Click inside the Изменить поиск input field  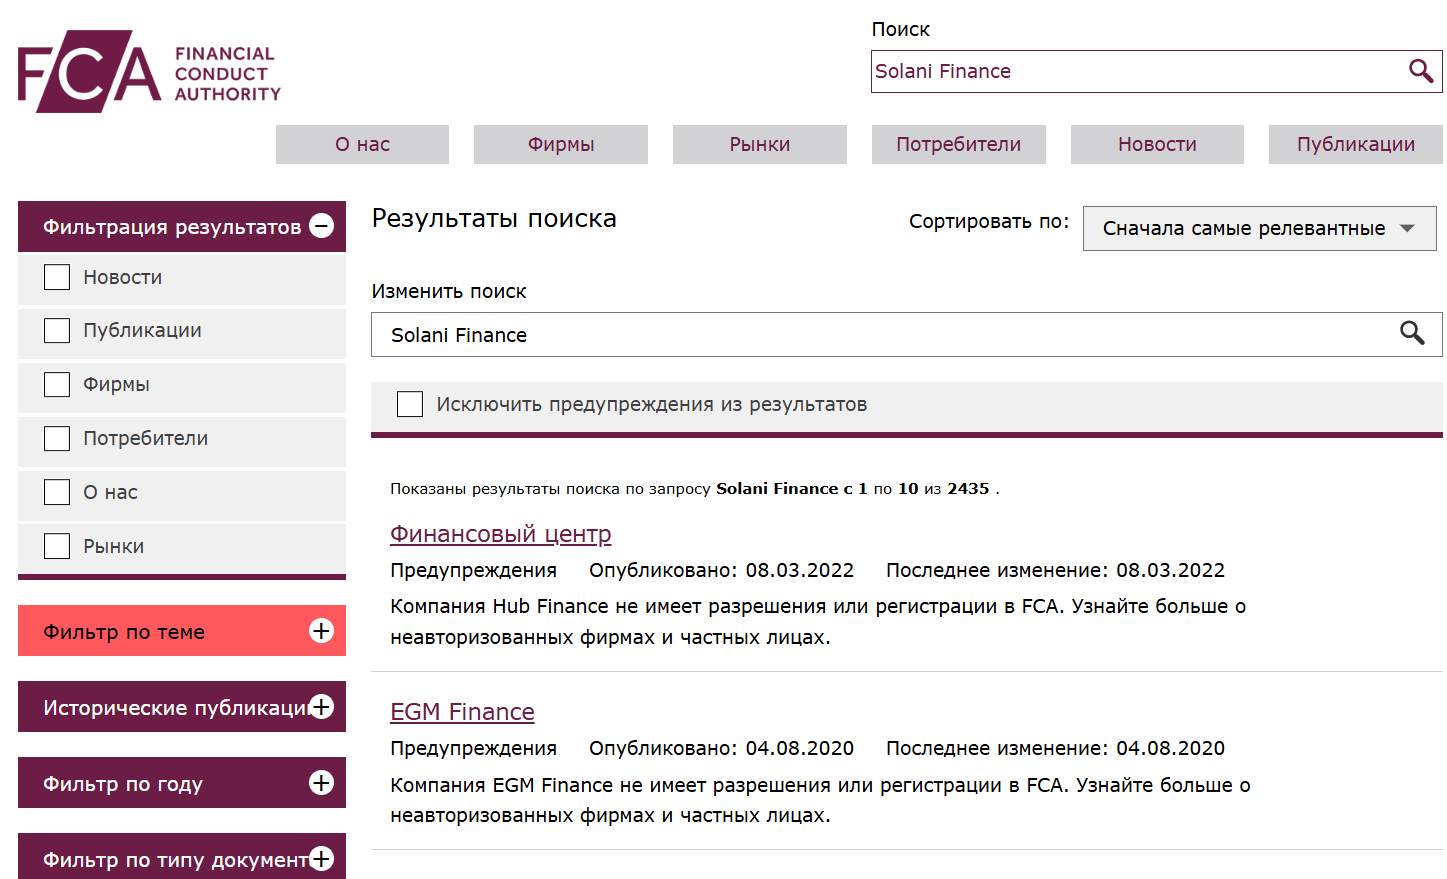click(700, 333)
